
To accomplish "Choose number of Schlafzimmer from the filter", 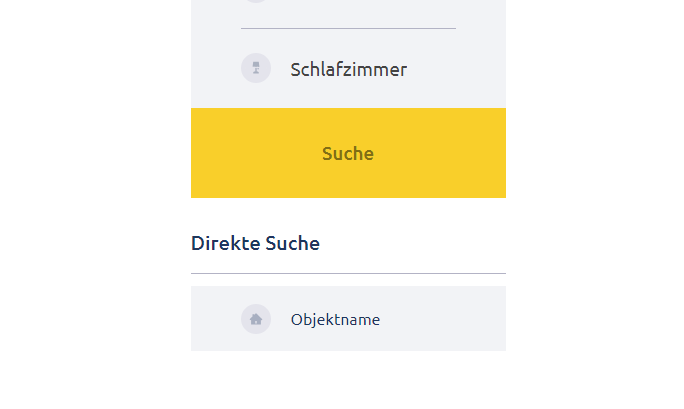I will pos(348,68).
